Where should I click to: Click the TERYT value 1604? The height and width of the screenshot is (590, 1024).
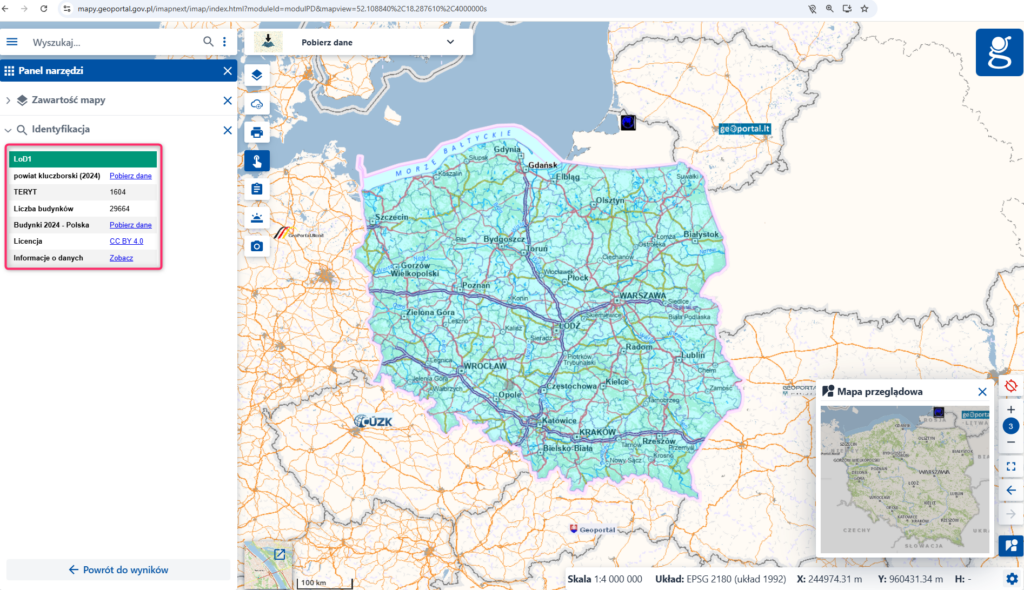click(118, 192)
